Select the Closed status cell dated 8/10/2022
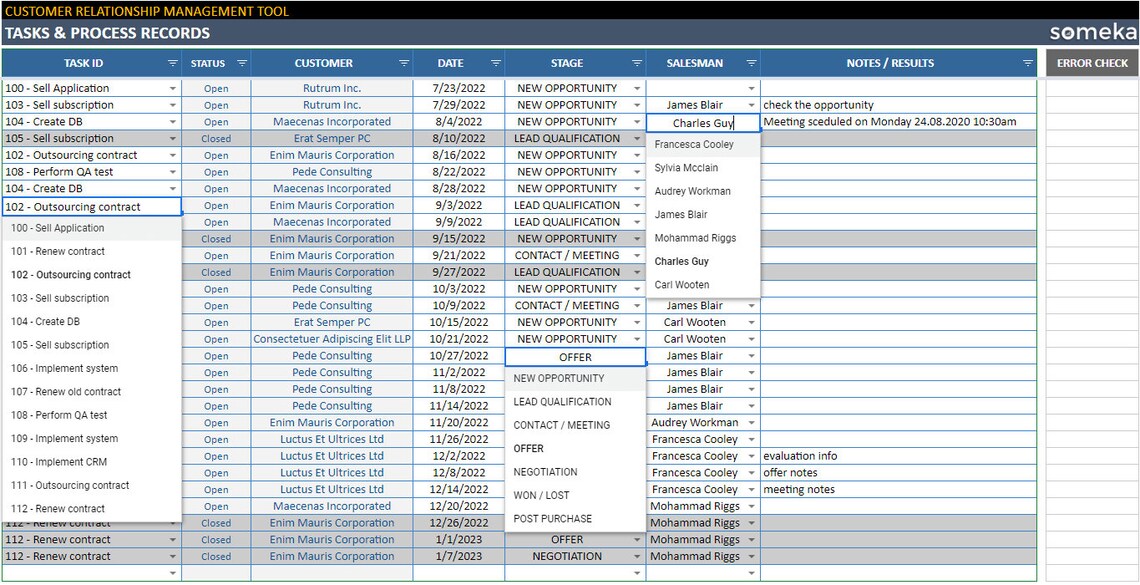This screenshot has width=1140, height=585. (216, 138)
